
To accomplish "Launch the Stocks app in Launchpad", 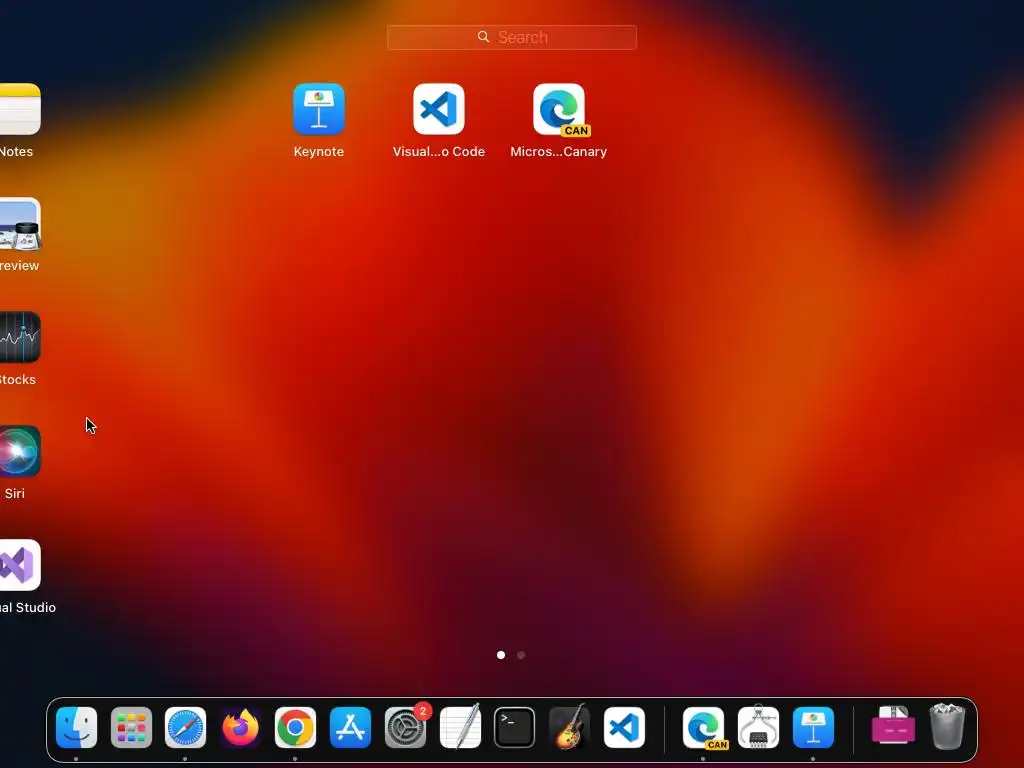I will point(20,337).
